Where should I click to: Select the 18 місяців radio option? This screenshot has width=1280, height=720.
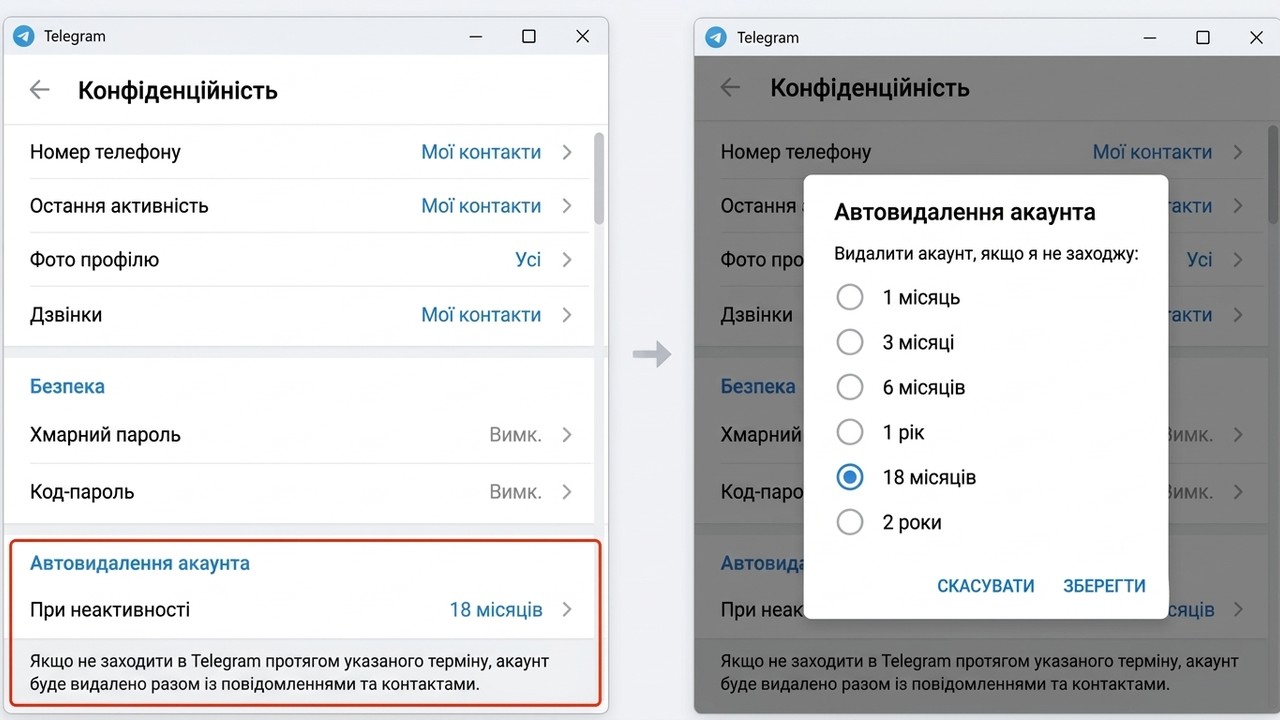pos(850,477)
